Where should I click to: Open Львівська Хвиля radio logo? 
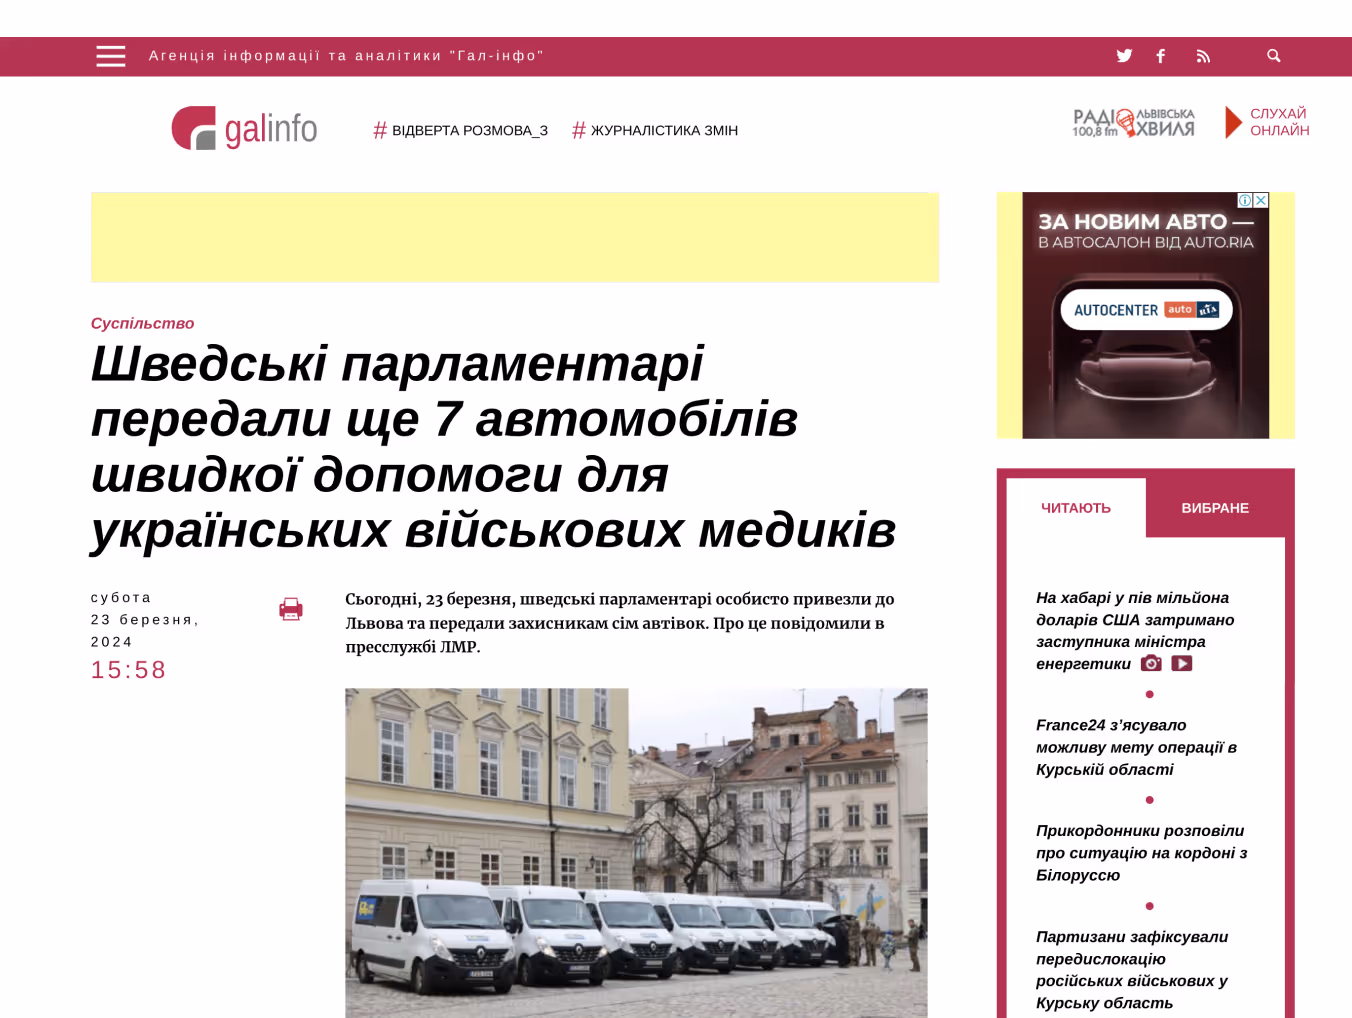[x=1134, y=122]
